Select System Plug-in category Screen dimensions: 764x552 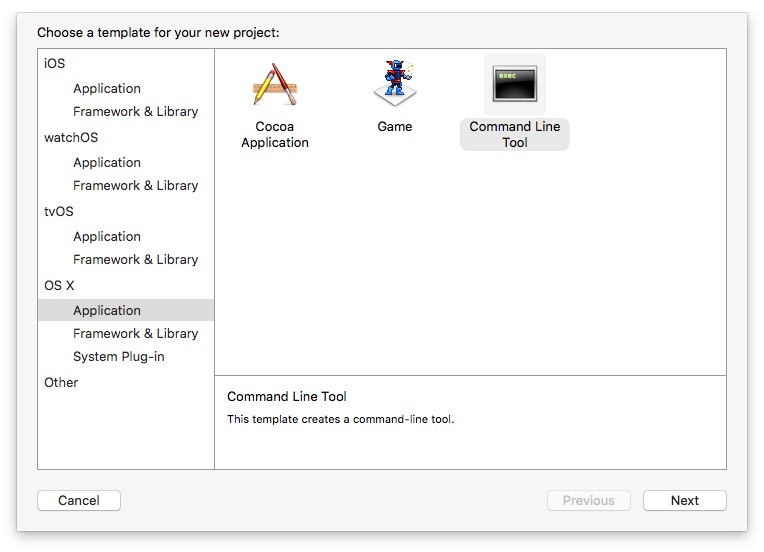(x=118, y=357)
